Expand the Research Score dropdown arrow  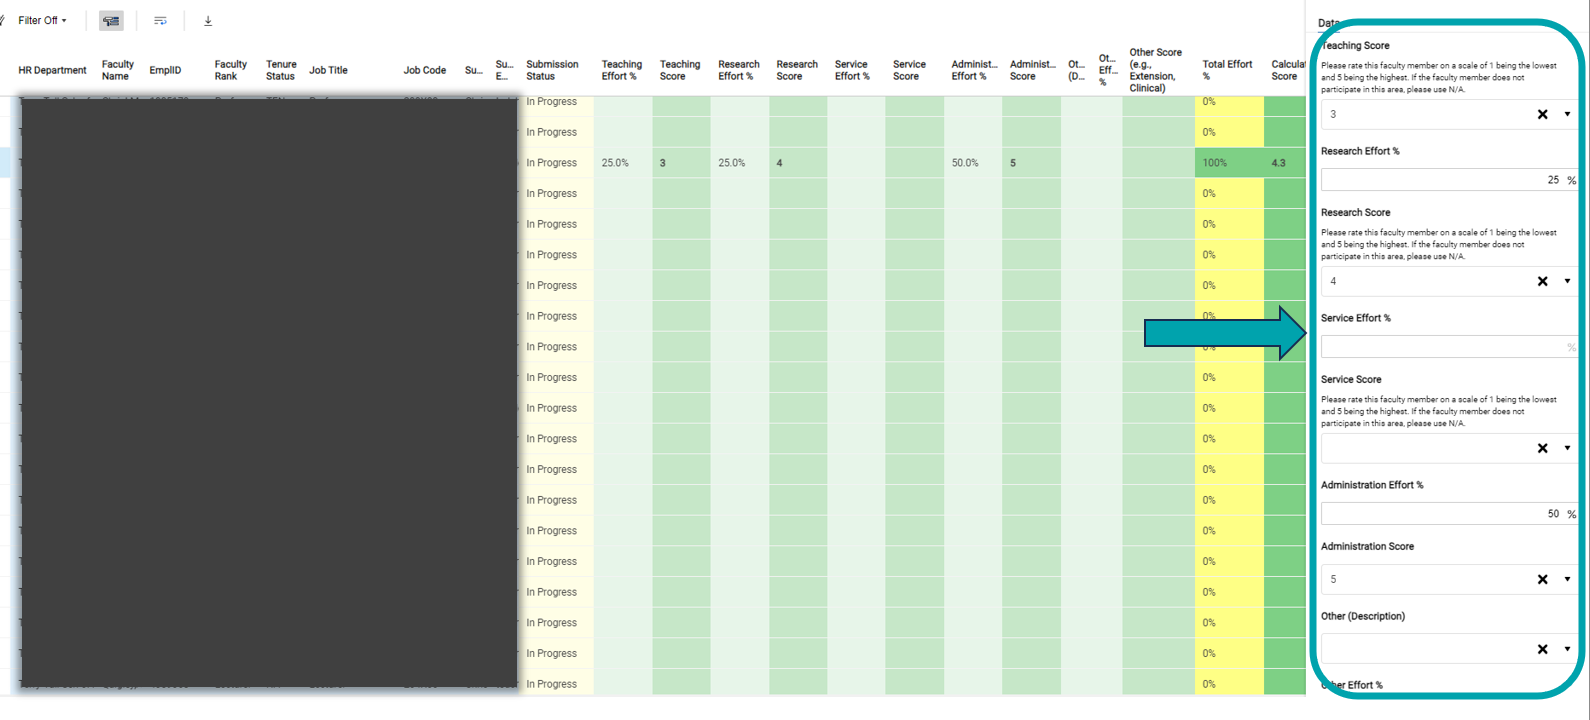coord(1567,281)
